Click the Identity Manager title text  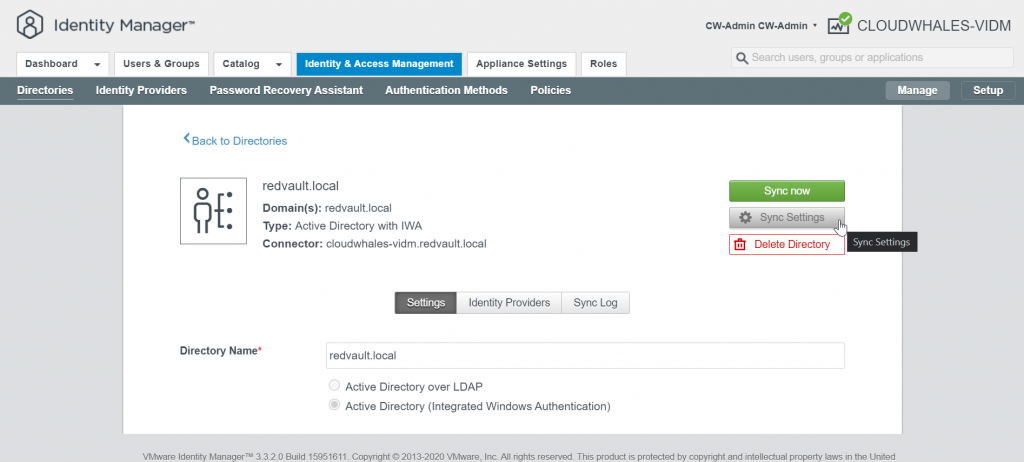pyautogui.click(x=124, y=25)
